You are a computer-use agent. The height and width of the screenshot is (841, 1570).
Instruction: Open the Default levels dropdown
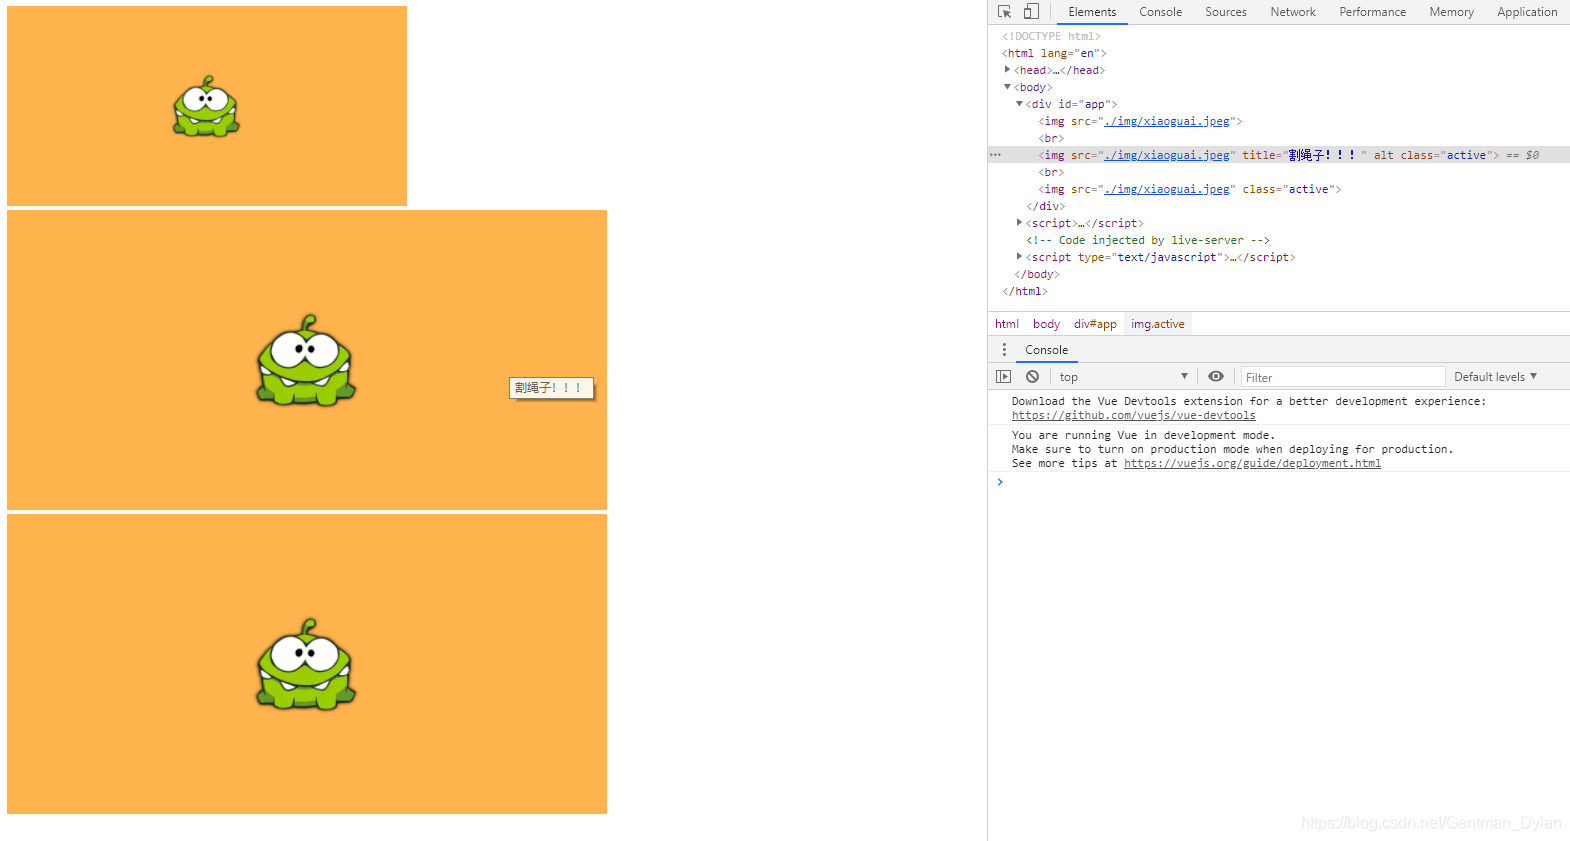point(1495,377)
